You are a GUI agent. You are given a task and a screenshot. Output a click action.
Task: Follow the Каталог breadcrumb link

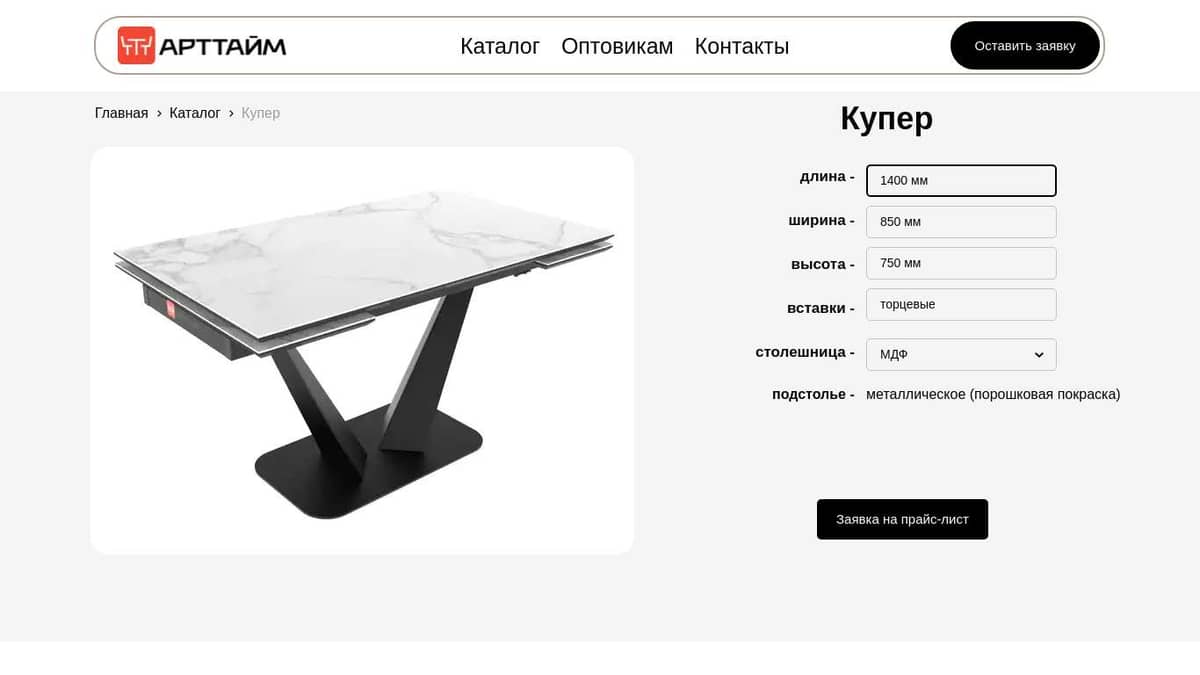tap(195, 113)
